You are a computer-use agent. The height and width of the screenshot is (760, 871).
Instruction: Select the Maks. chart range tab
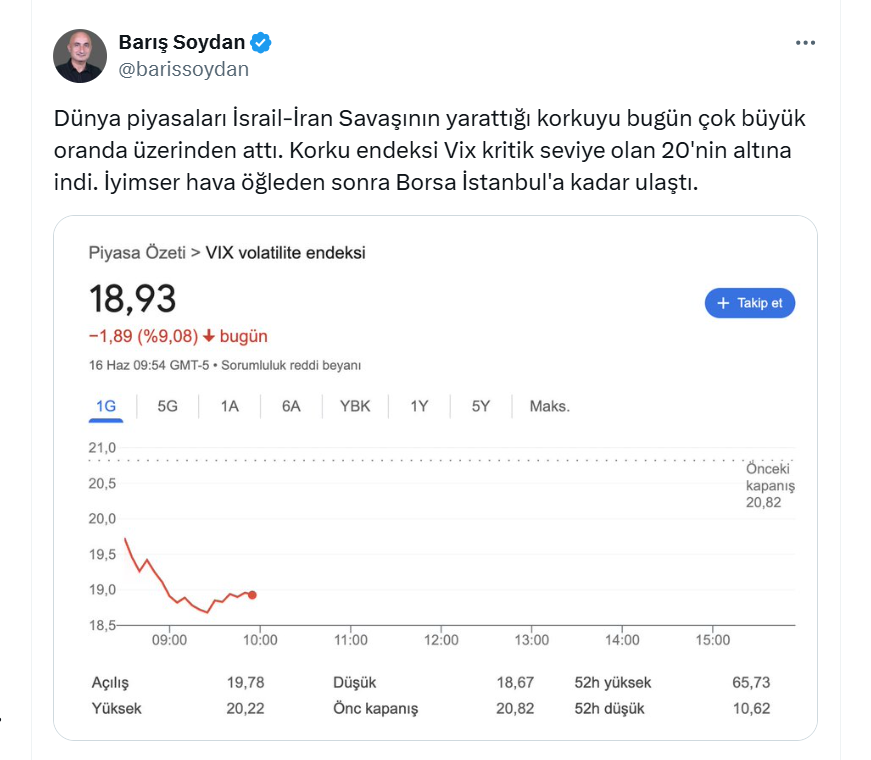550,407
